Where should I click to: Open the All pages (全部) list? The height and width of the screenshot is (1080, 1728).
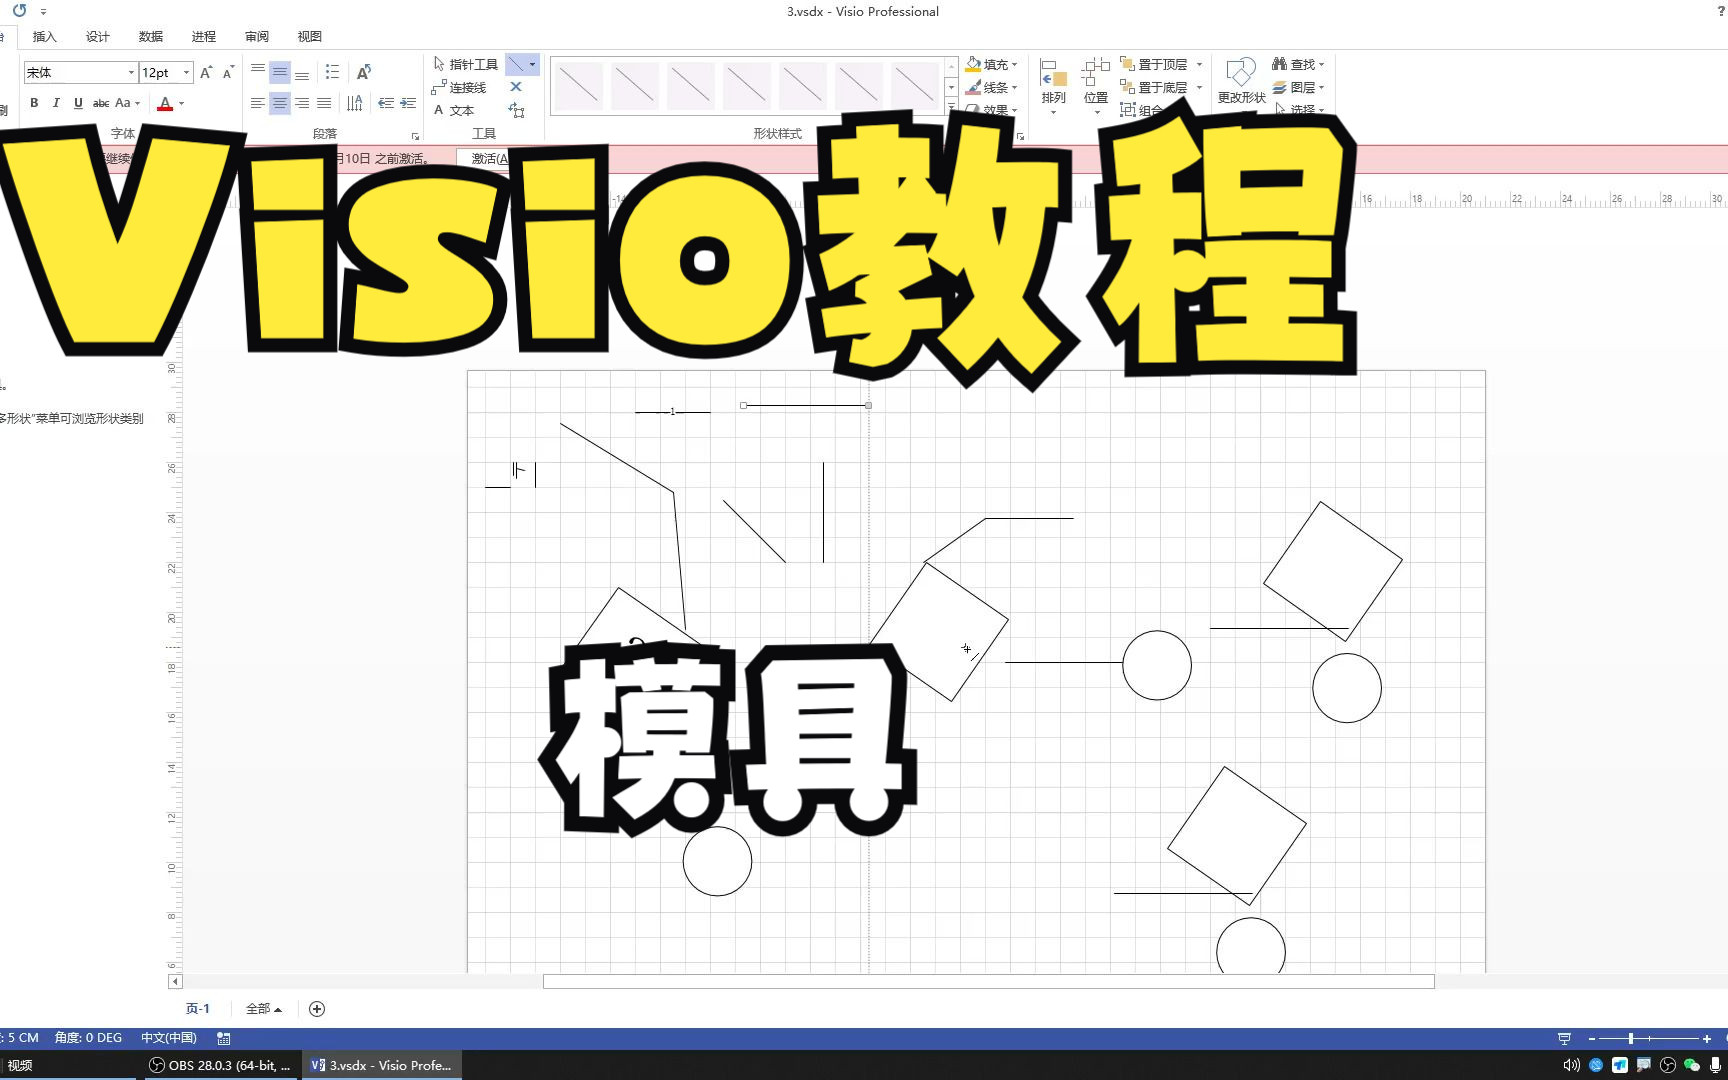(x=263, y=1009)
